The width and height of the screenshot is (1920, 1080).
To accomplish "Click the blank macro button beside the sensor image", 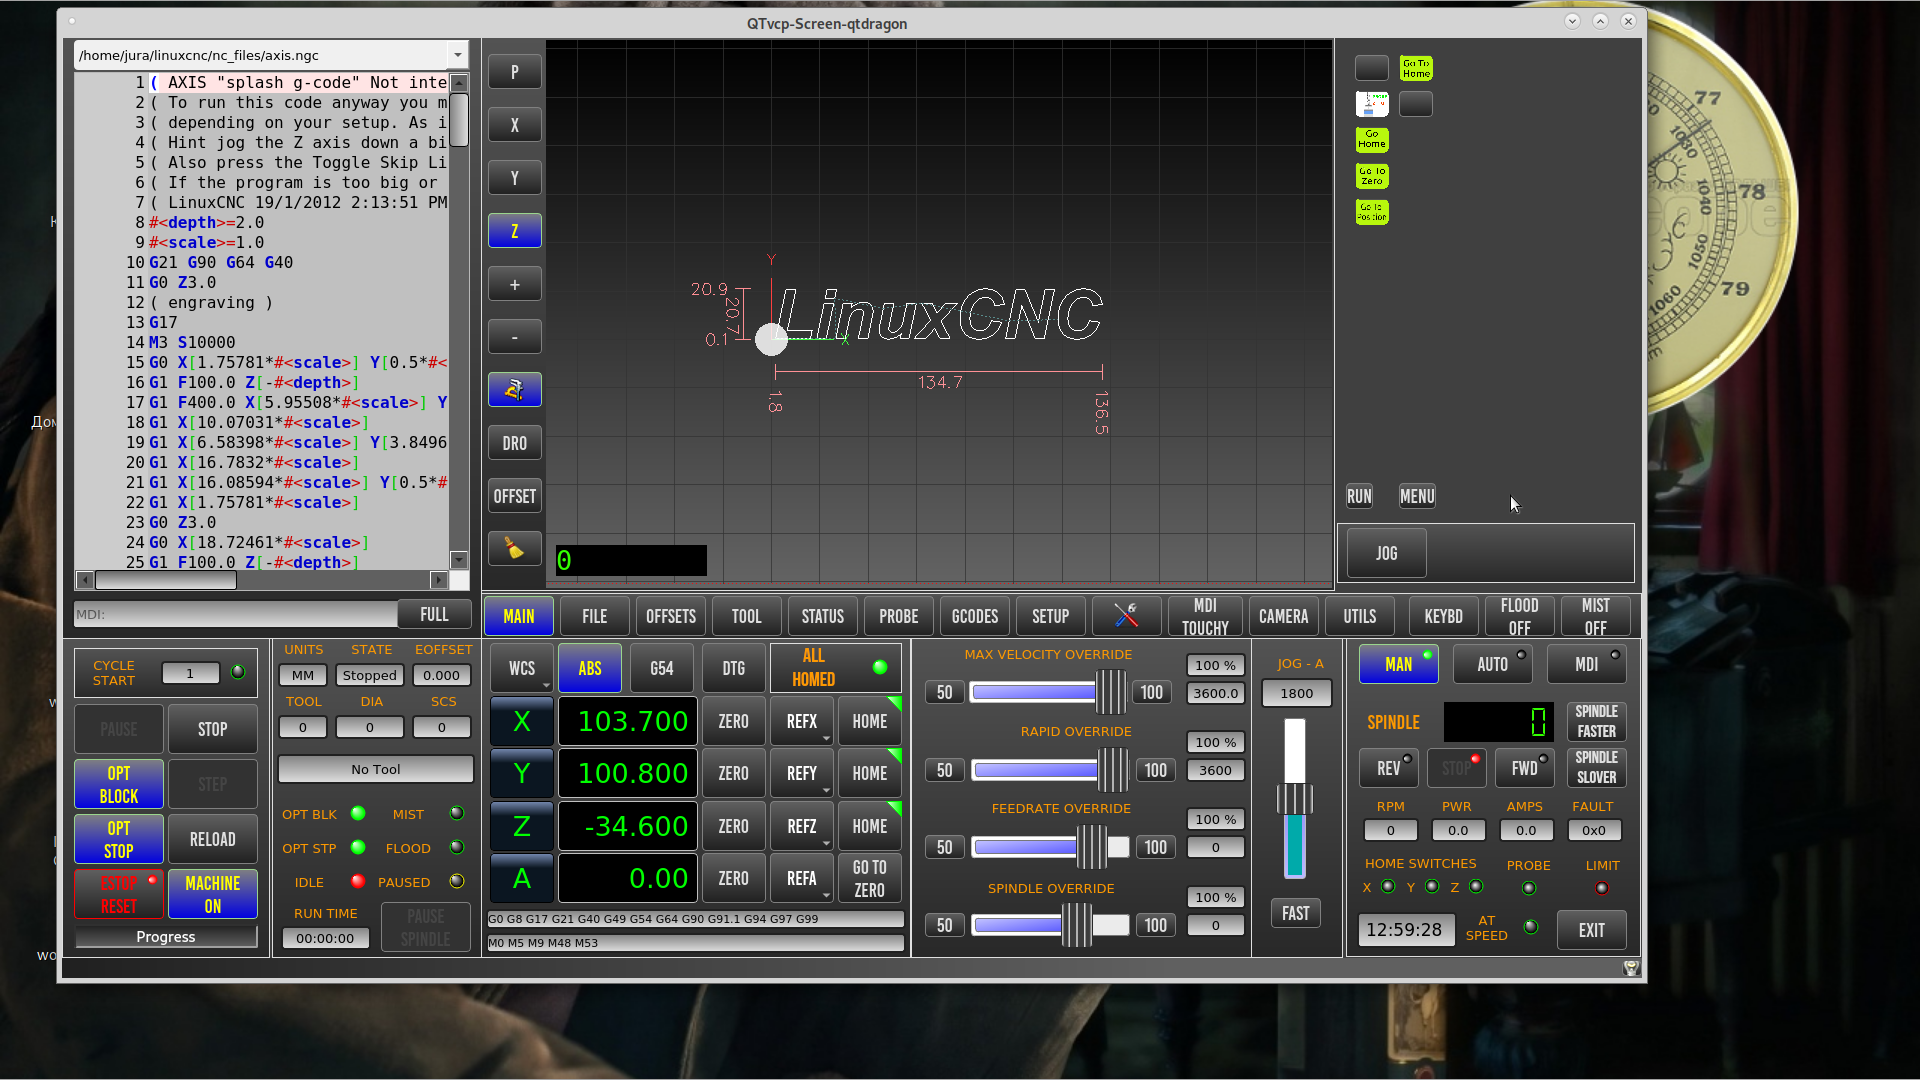I will click(x=1416, y=104).
